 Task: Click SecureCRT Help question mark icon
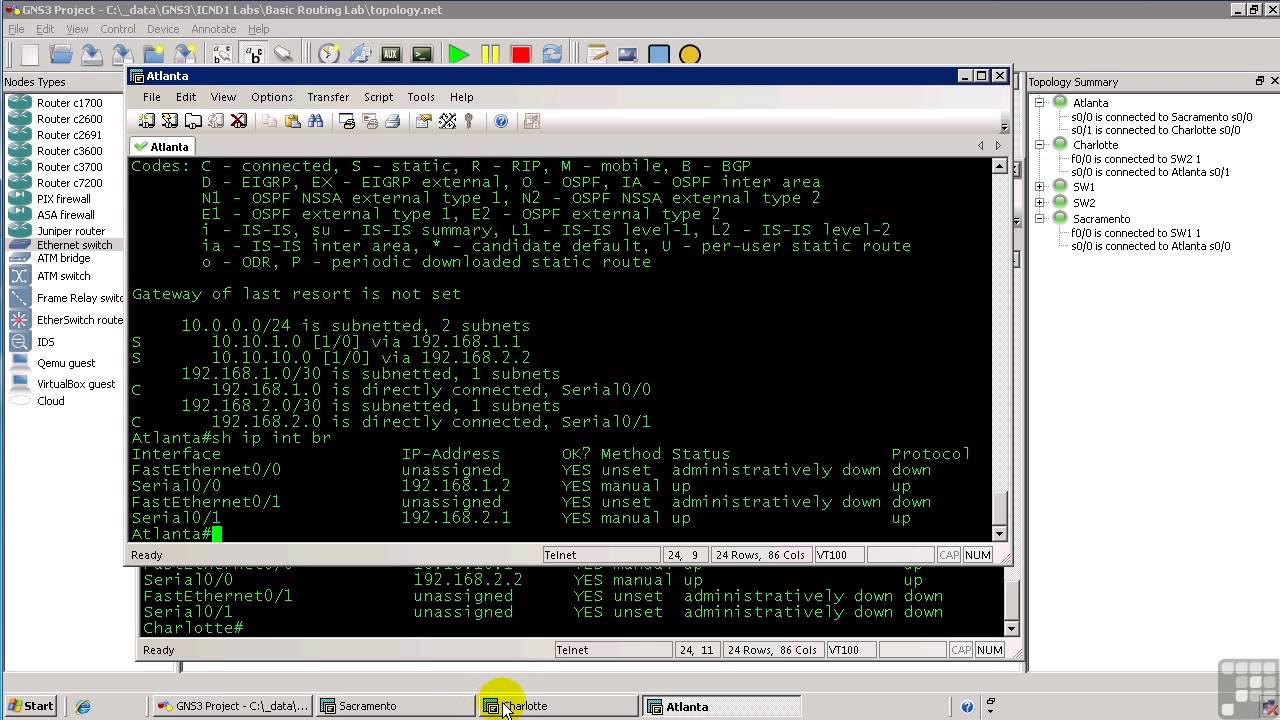click(501, 121)
